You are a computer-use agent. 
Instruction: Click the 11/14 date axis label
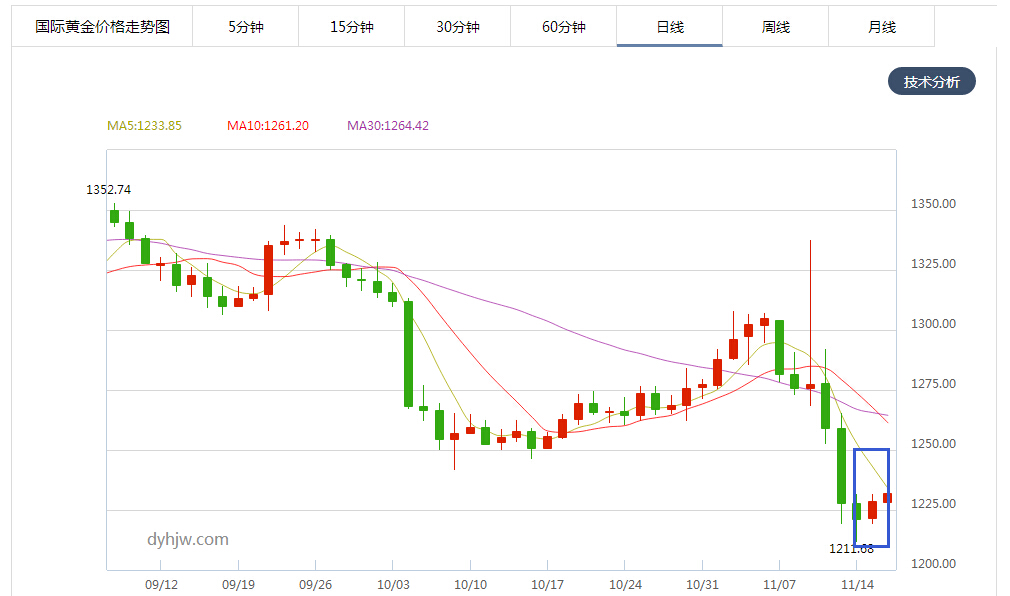click(857, 585)
